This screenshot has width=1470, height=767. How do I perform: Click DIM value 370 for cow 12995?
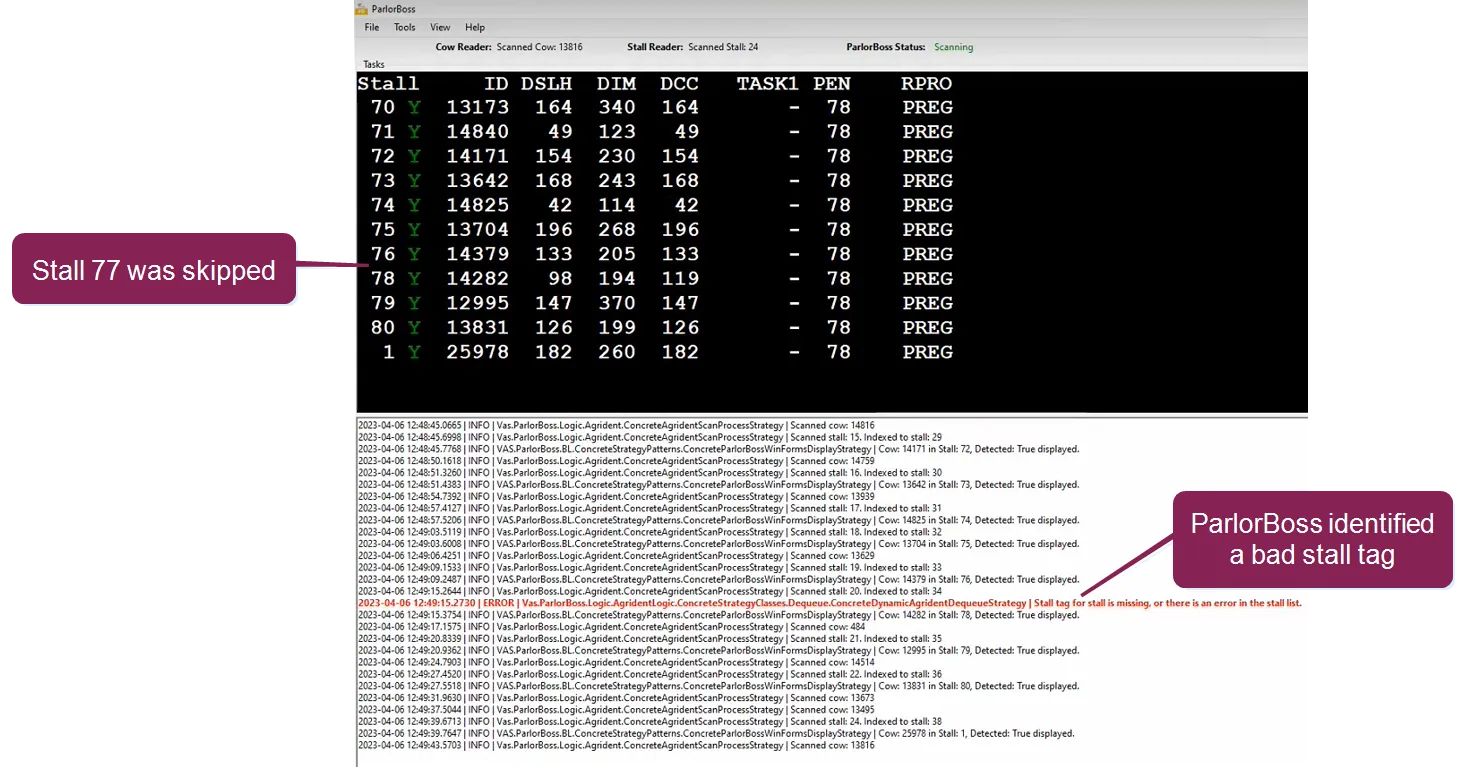coord(616,303)
